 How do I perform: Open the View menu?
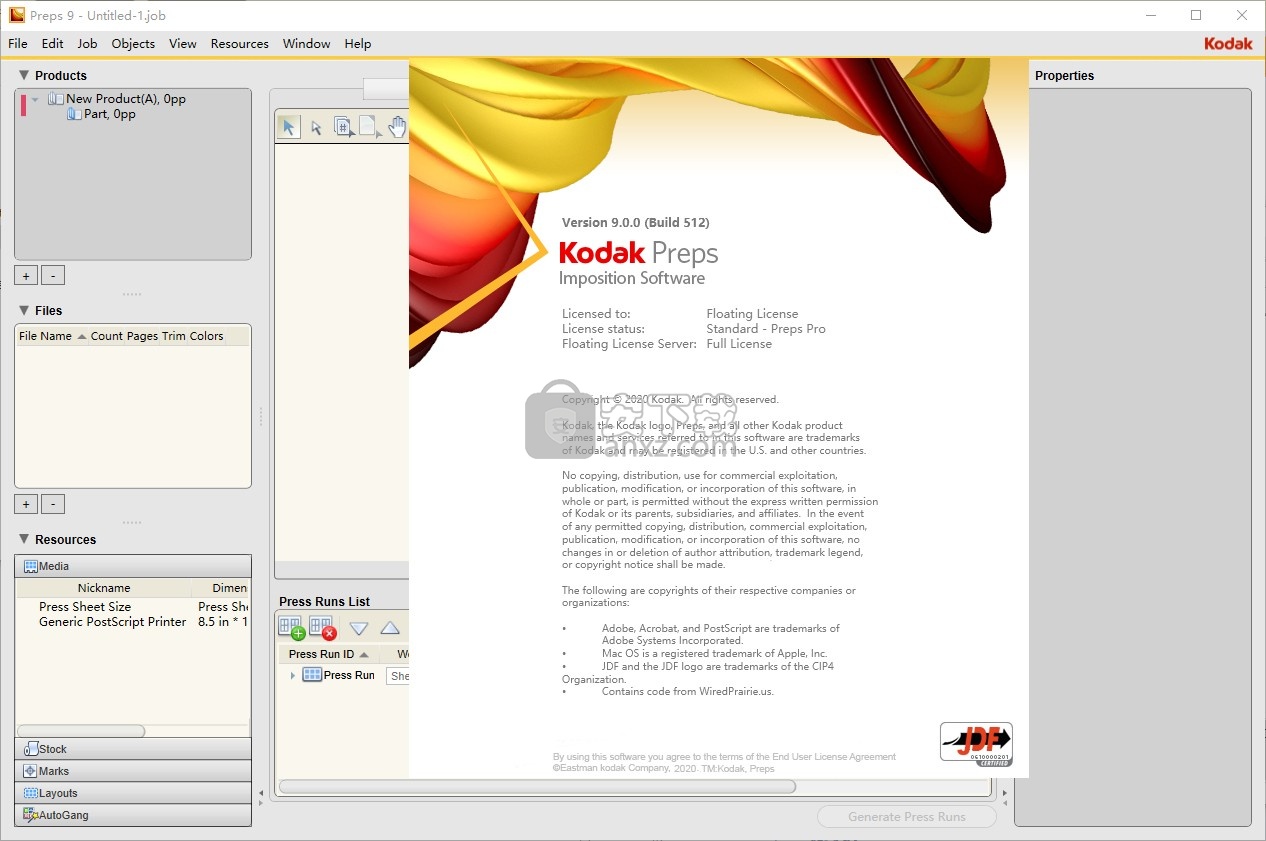coord(183,43)
